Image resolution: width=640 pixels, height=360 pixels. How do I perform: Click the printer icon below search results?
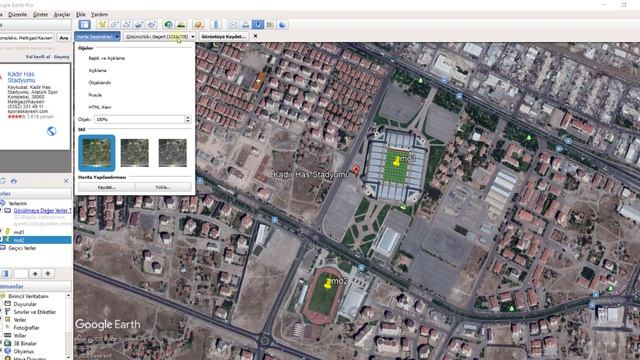[x=14, y=180]
